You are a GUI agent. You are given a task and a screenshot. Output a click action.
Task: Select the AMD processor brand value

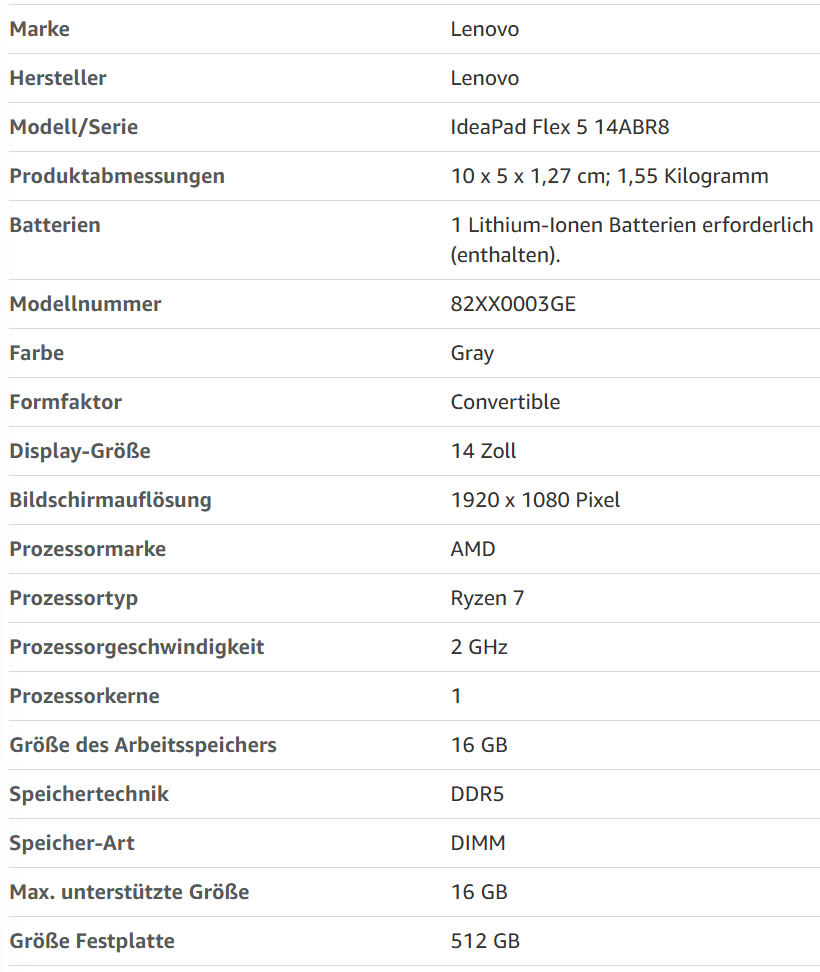(473, 549)
